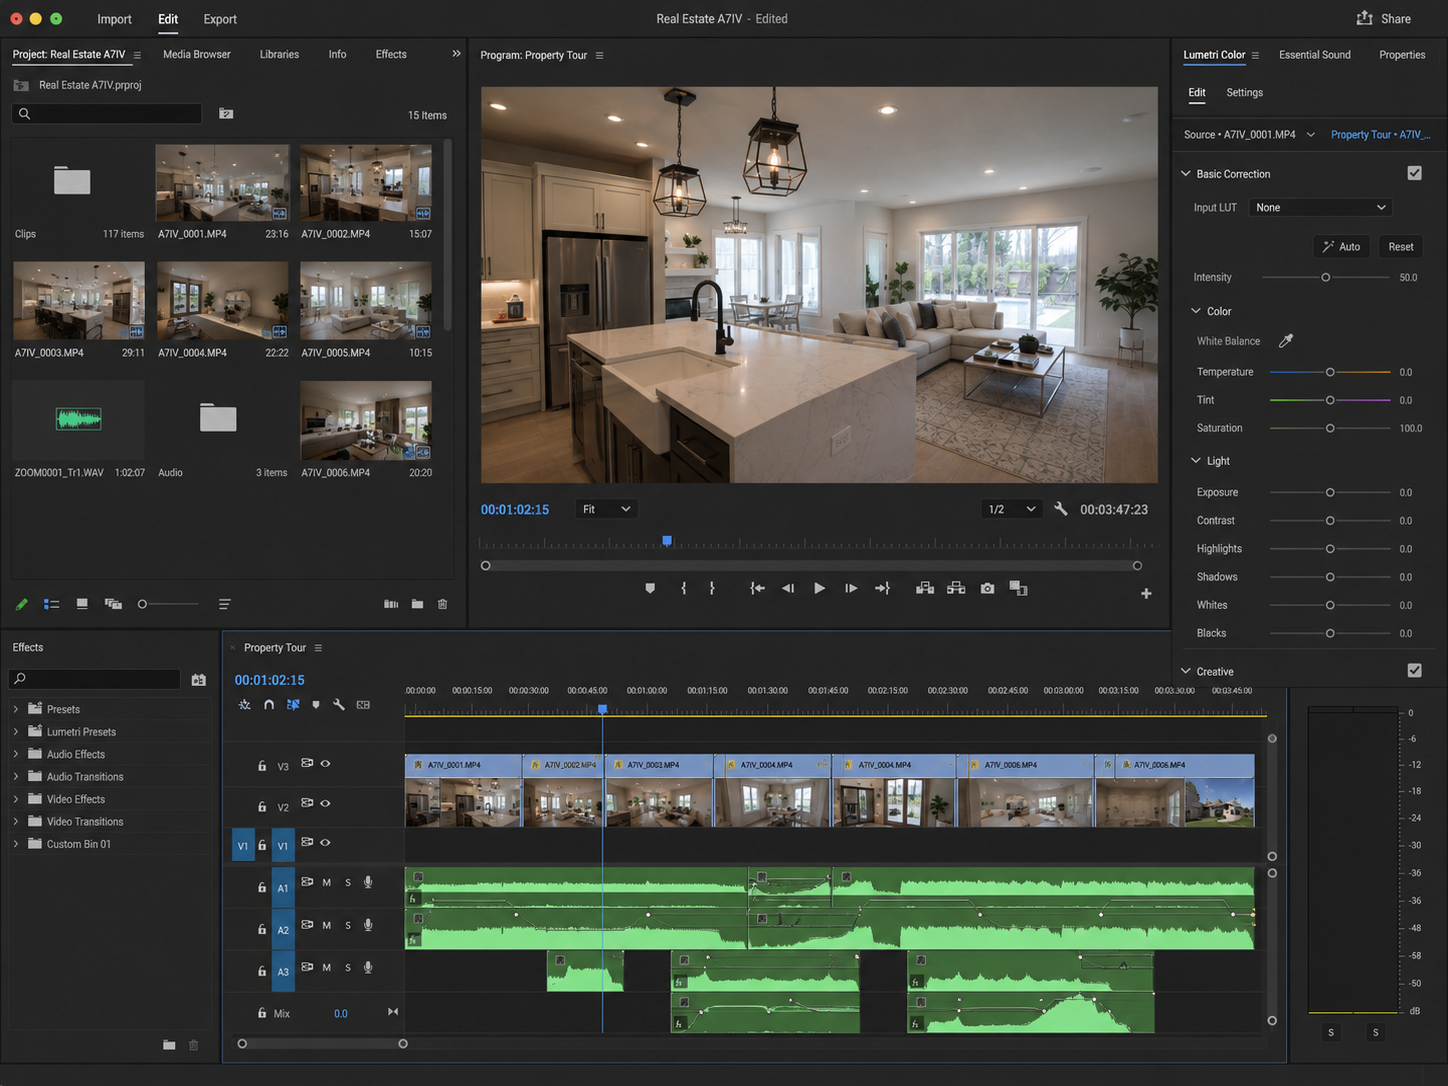1448x1086 pixels.
Task: Click the Temperature slider handle
Action: click(x=1330, y=372)
